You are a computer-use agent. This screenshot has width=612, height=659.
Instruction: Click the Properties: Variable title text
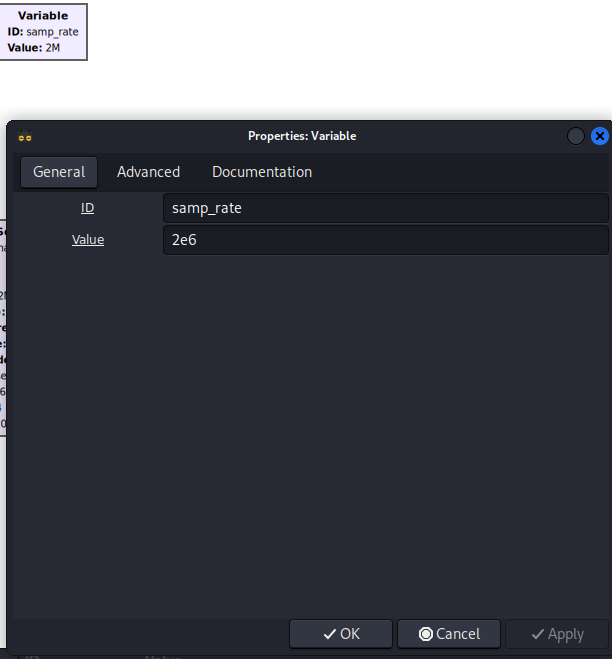click(x=302, y=136)
